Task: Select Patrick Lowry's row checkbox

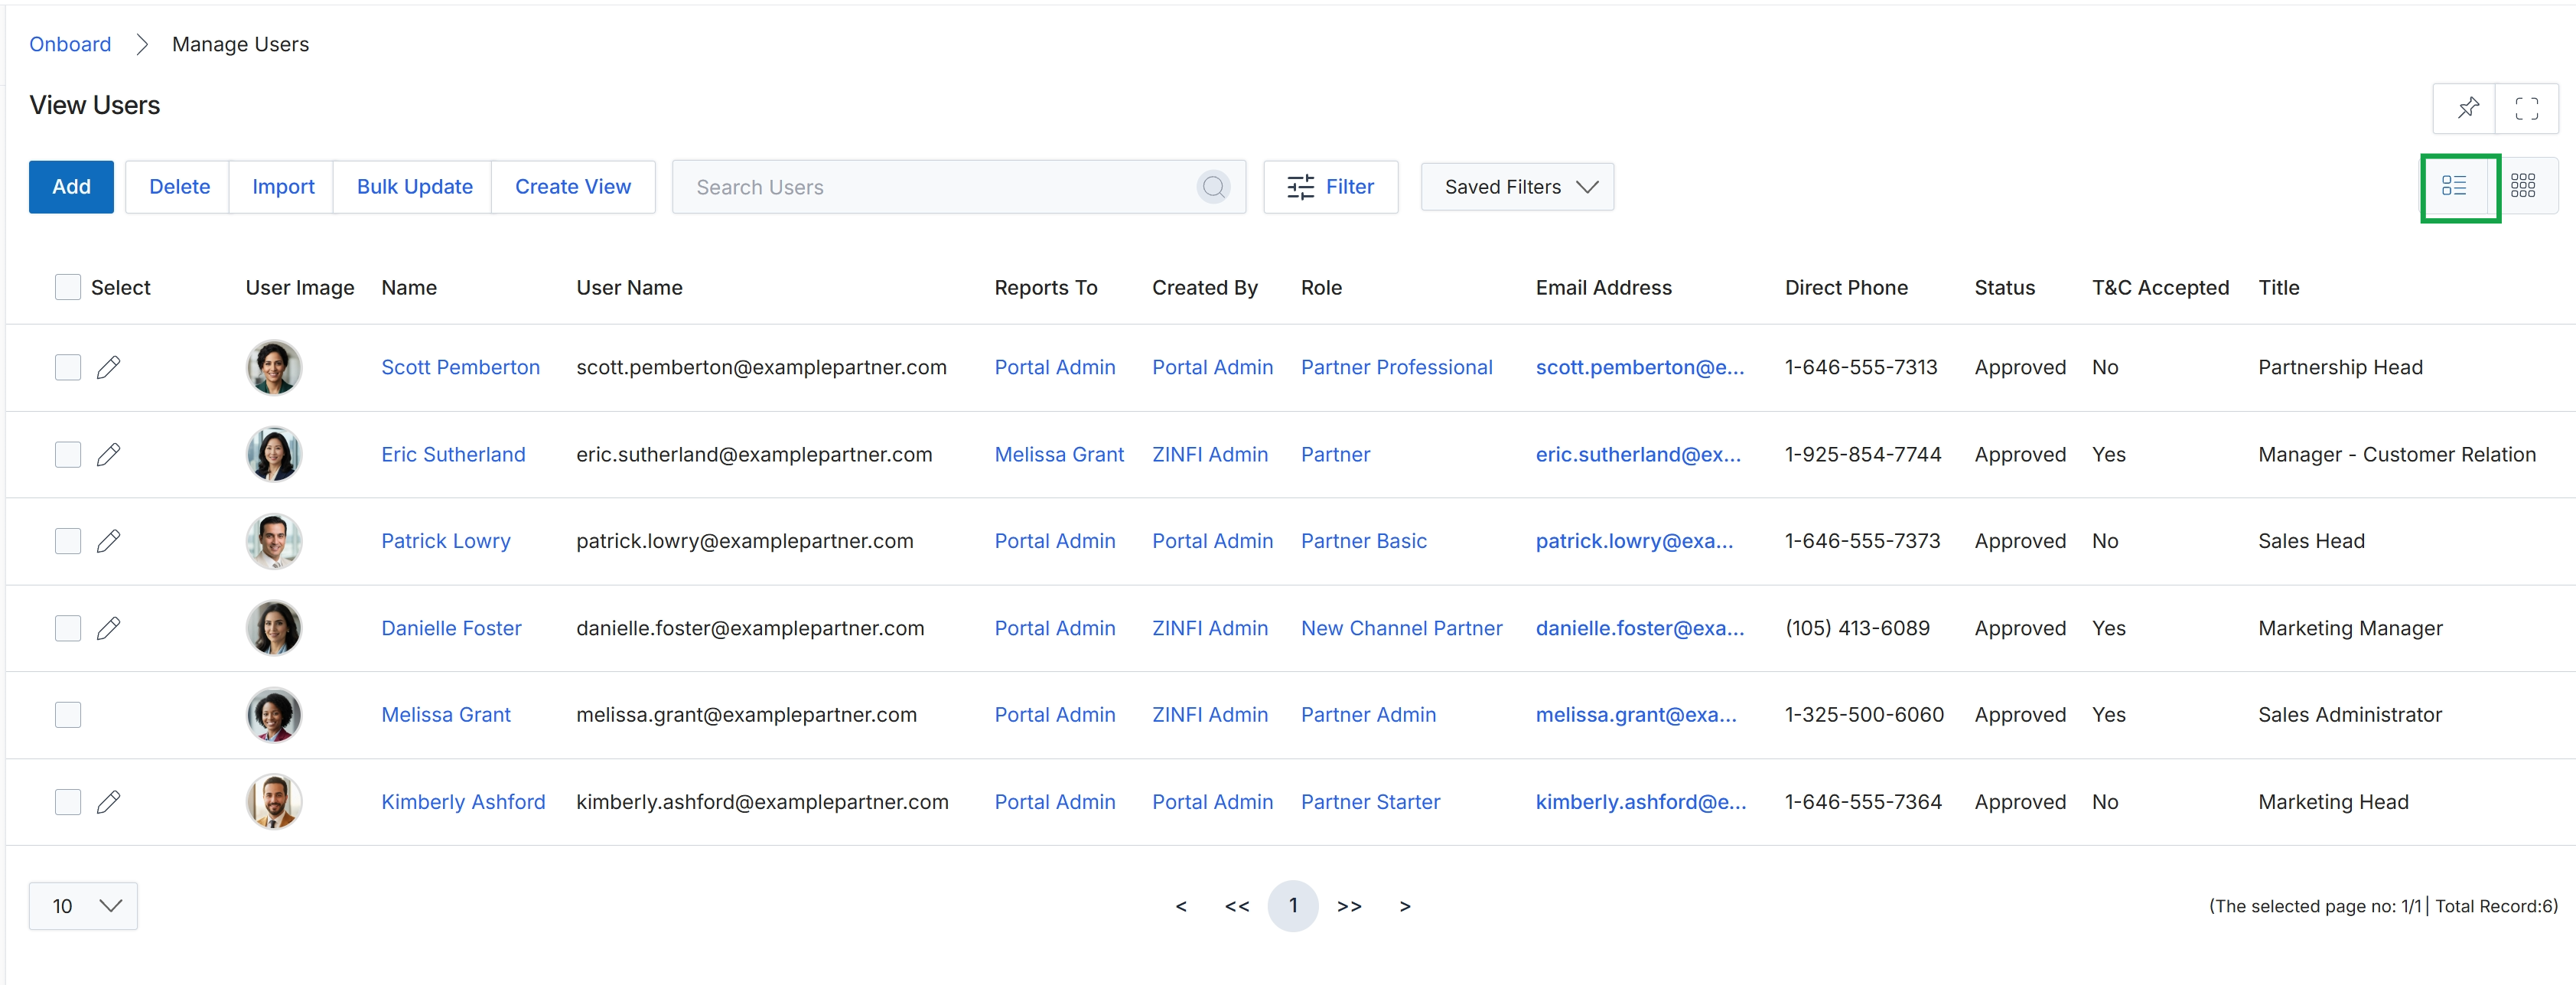Action: [x=67, y=541]
